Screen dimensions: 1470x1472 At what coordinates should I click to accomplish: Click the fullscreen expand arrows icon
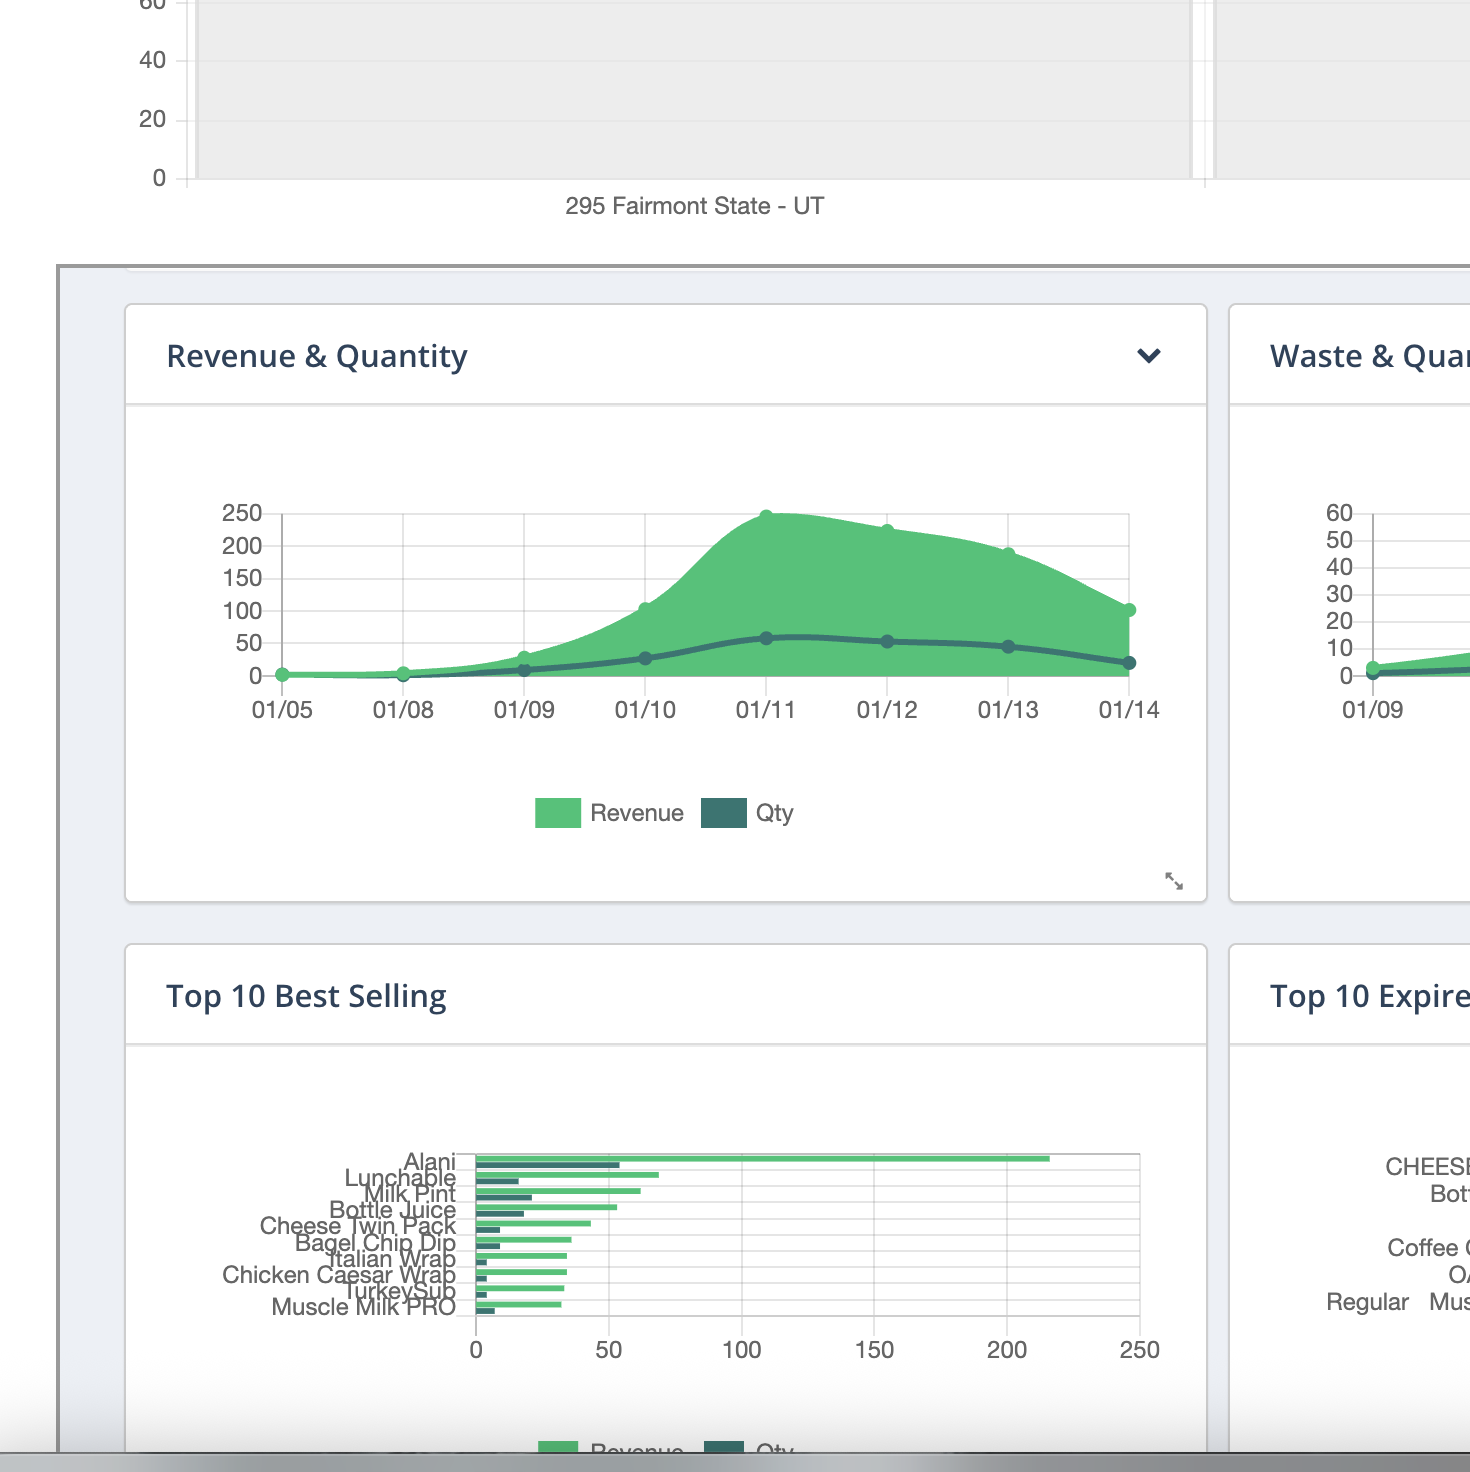point(1174,881)
